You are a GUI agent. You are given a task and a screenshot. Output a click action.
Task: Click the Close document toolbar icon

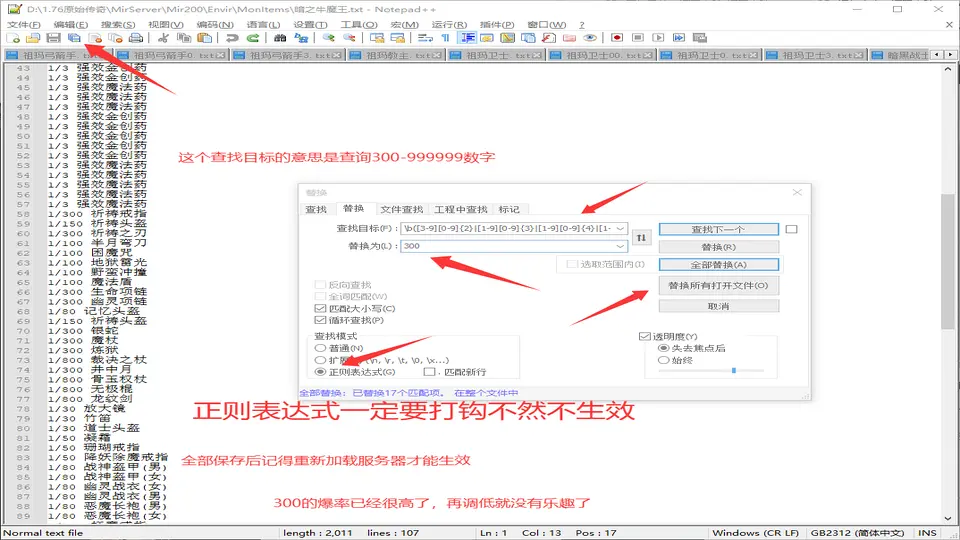(95, 38)
